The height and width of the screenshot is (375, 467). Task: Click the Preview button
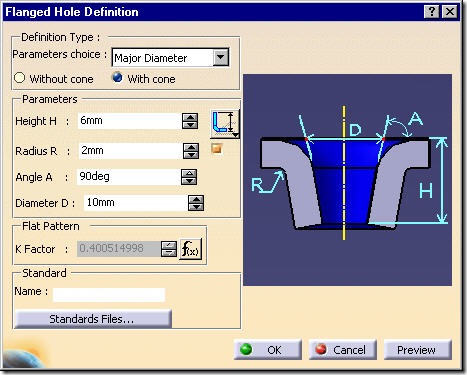(418, 350)
